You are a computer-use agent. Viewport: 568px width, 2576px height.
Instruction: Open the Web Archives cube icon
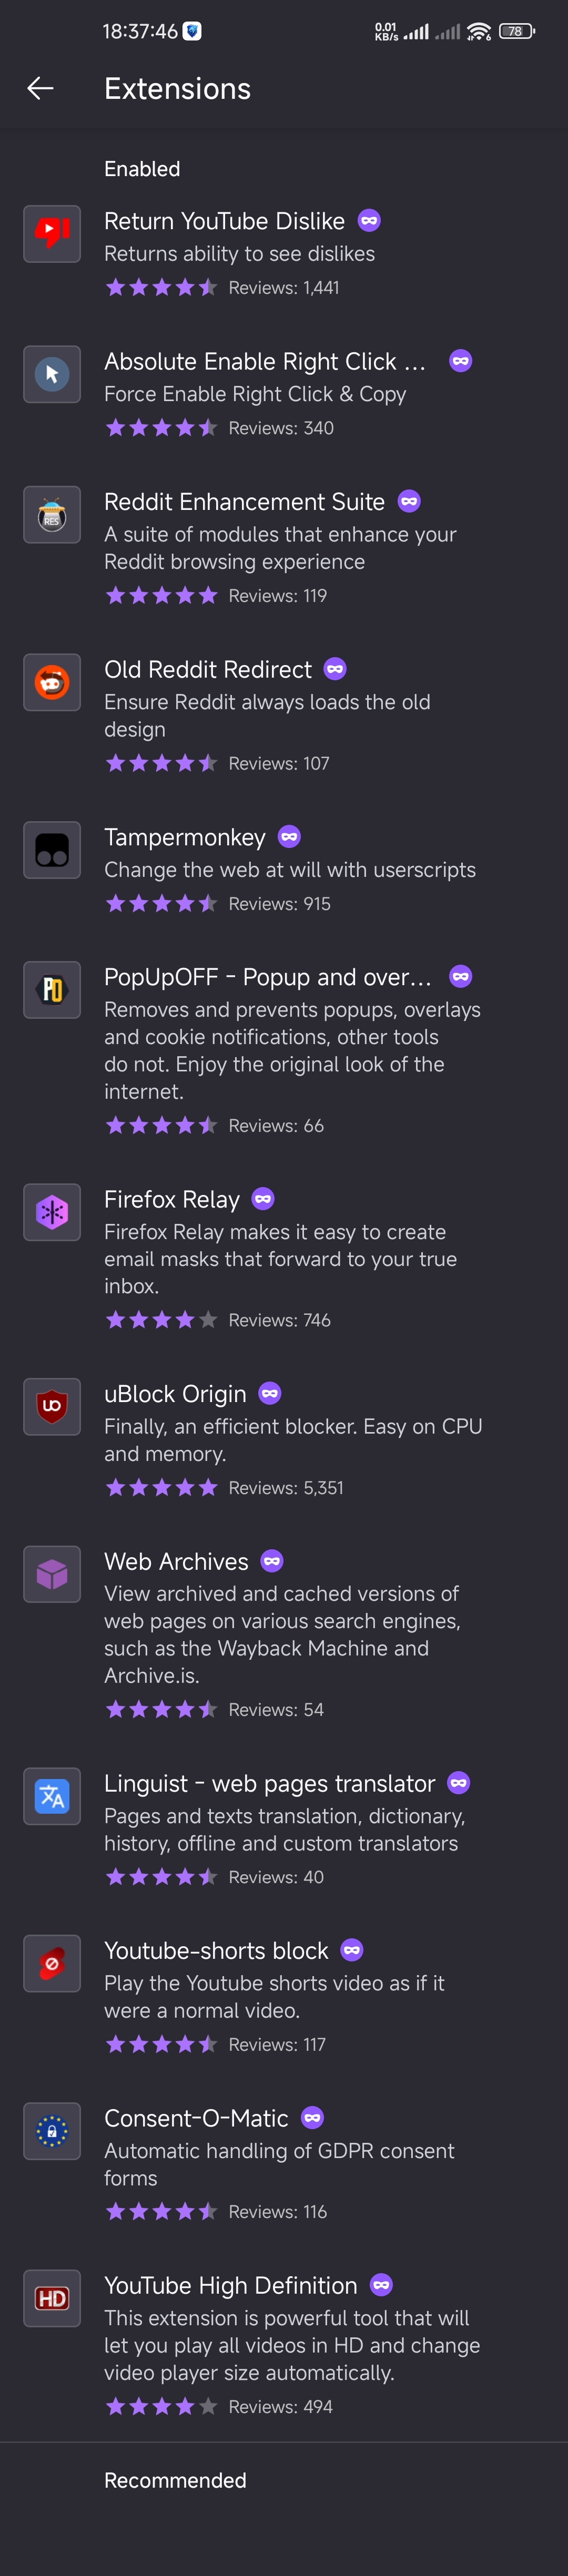coord(52,1574)
